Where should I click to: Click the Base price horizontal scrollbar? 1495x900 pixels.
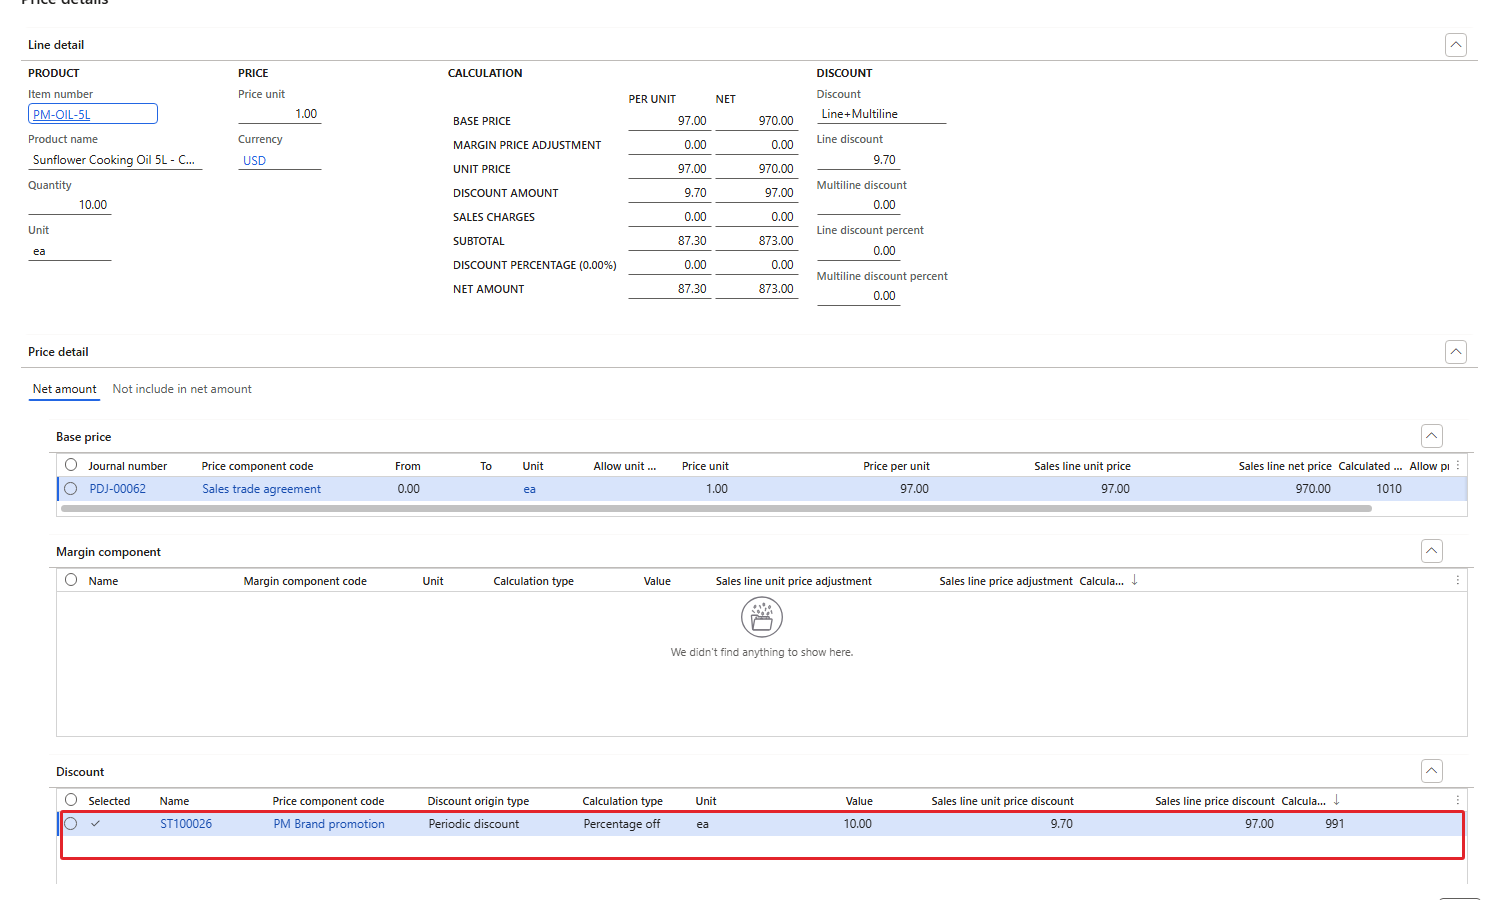[x=716, y=509]
